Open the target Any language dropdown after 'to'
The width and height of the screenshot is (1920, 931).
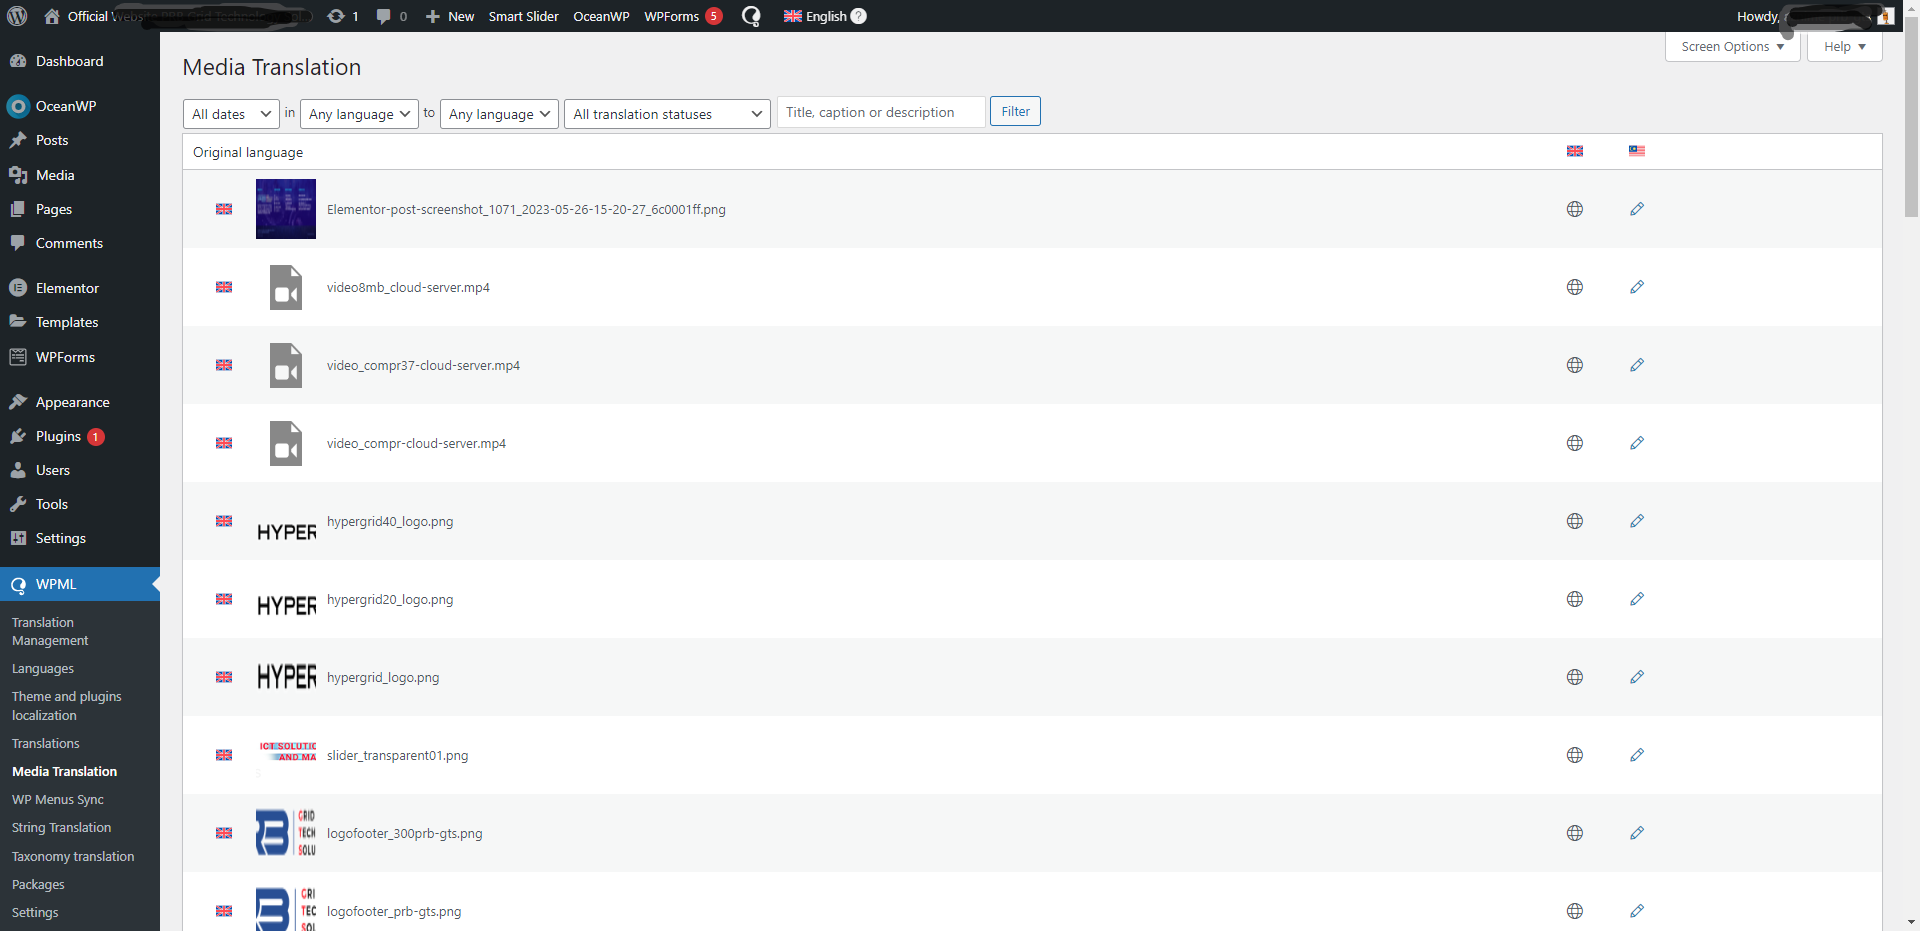tap(499, 114)
